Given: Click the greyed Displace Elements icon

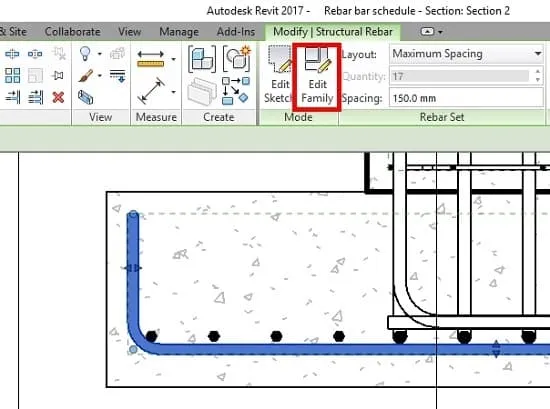Looking at the screenshot, I should pos(117,54).
